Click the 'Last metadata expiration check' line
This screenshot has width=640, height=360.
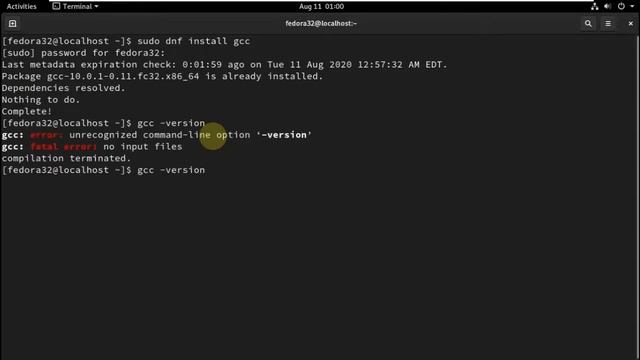click(x=224, y=64)
